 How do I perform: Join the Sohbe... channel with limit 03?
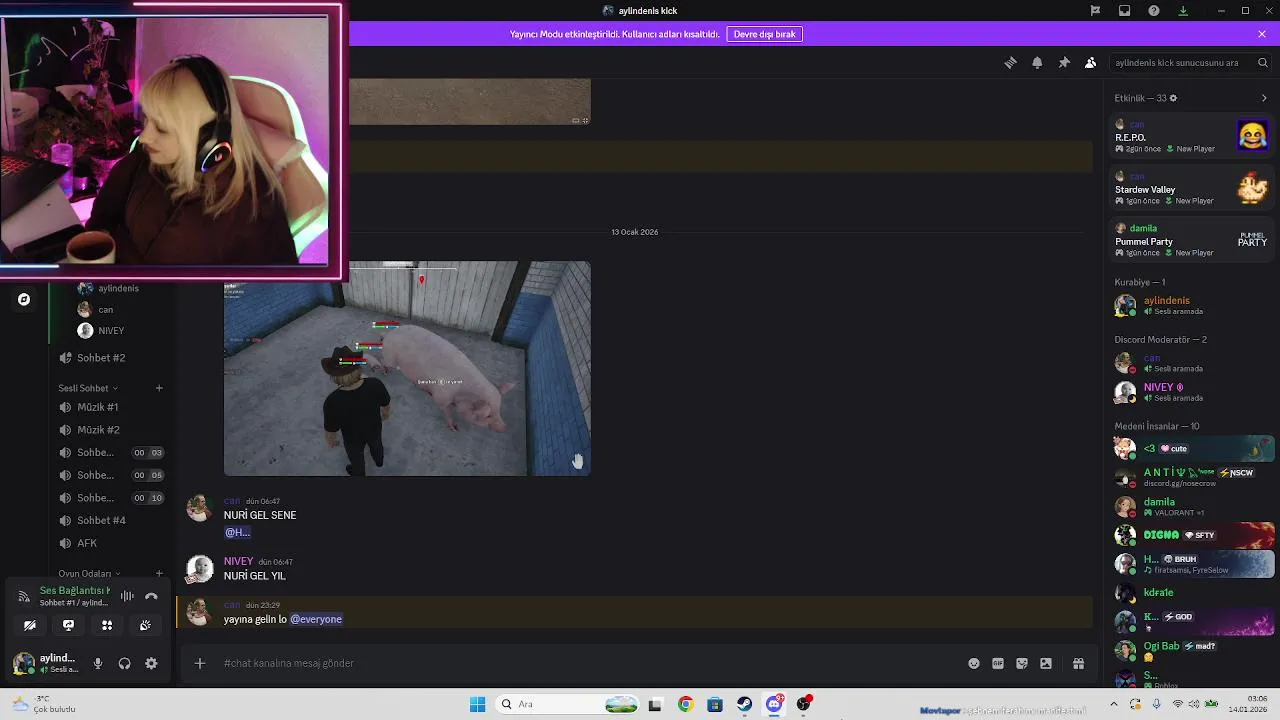108,452
